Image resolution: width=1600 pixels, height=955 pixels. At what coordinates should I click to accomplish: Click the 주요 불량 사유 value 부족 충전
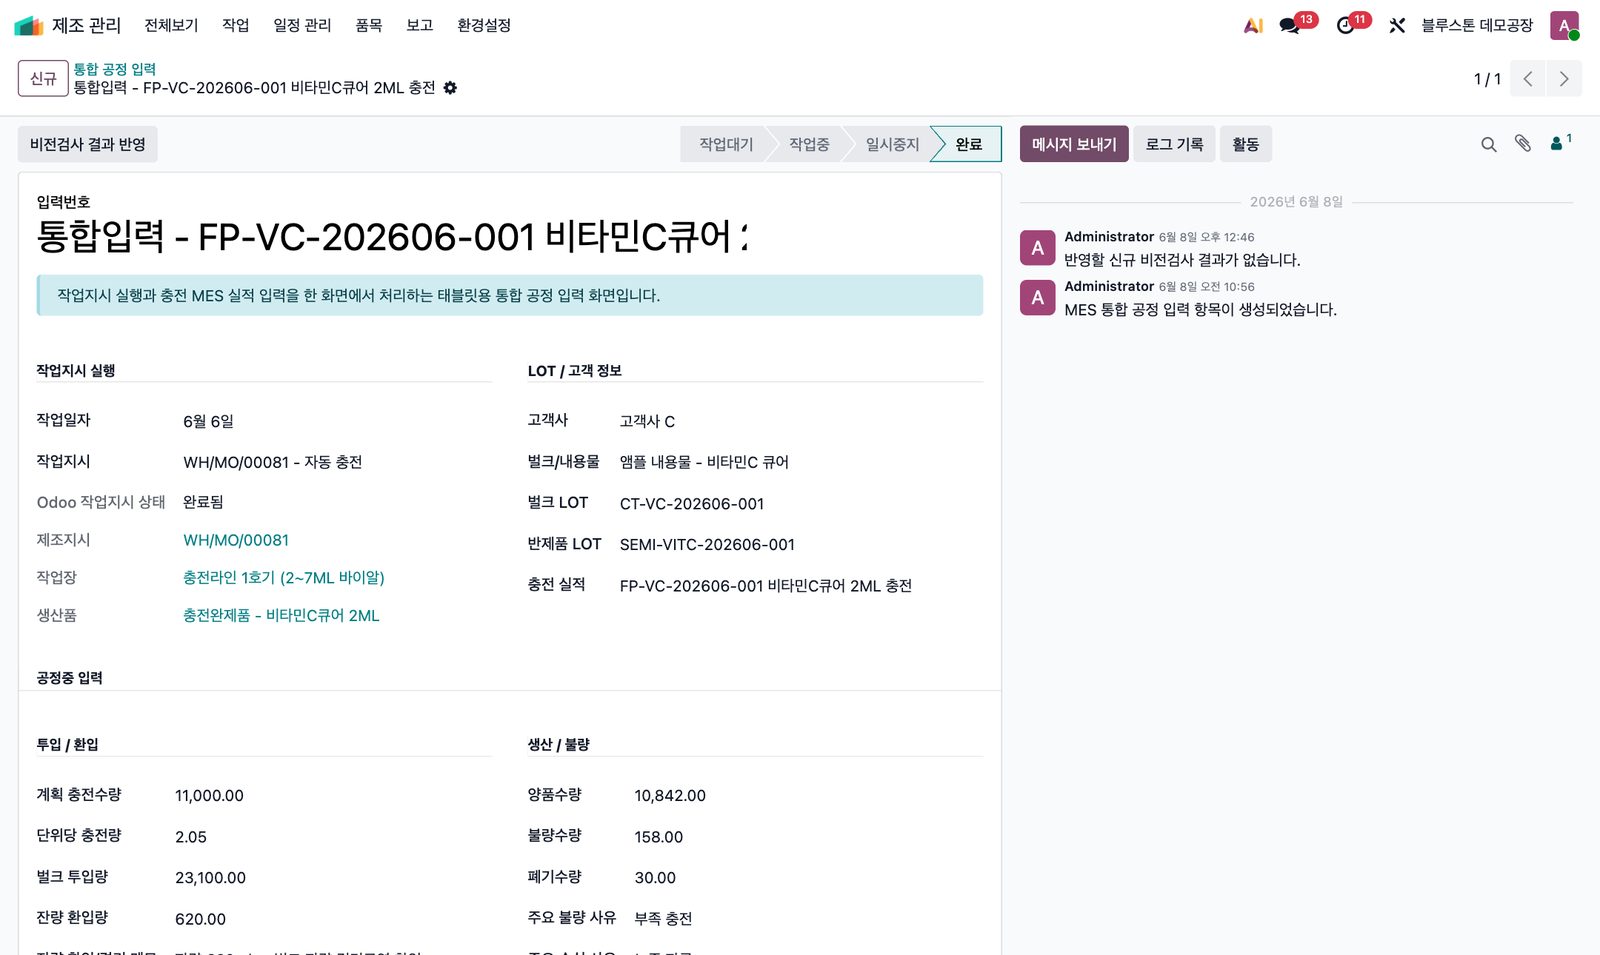point(663,918)
